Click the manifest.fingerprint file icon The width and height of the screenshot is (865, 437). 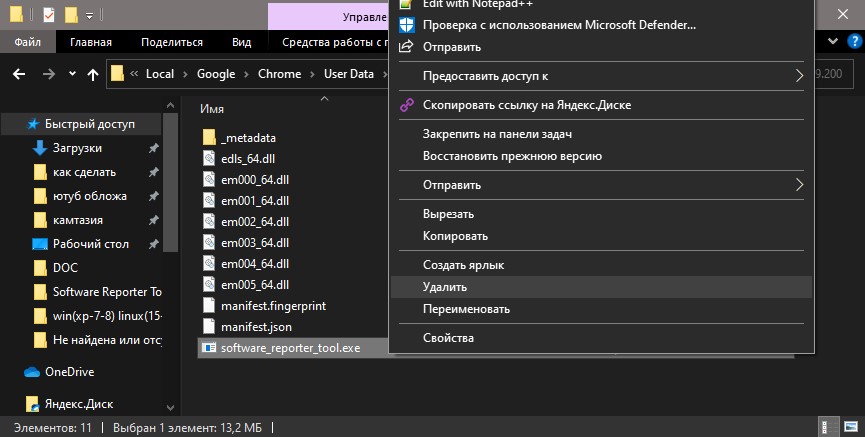(x=209, y=306)
